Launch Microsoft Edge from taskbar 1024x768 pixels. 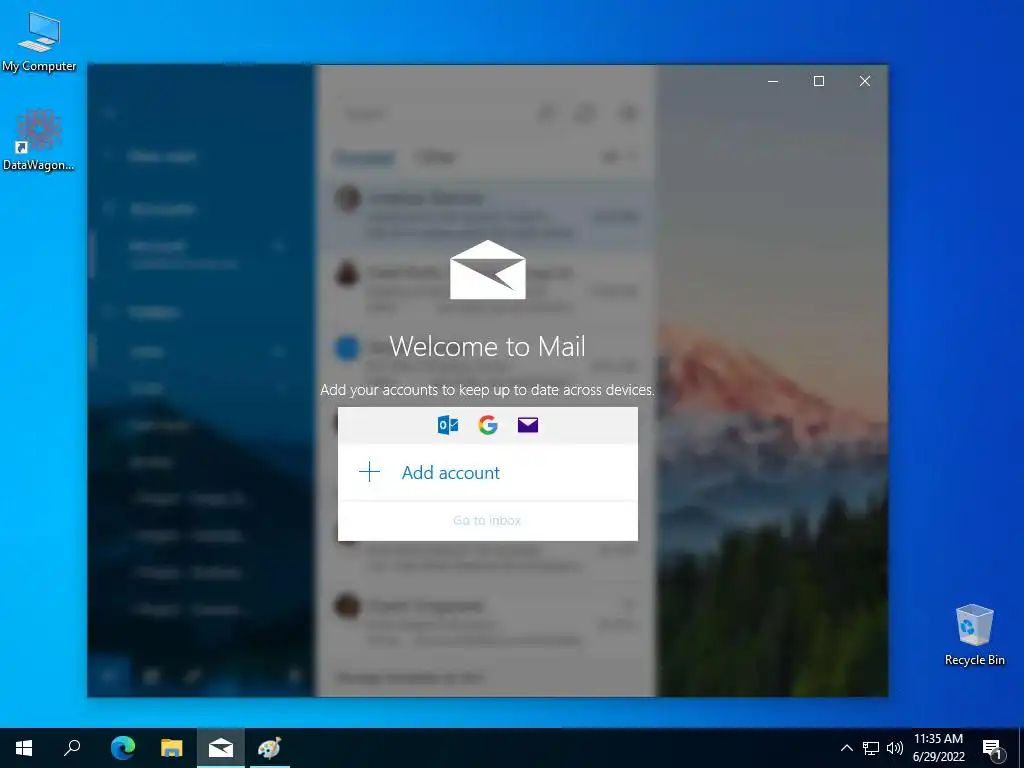click(122, 748)
